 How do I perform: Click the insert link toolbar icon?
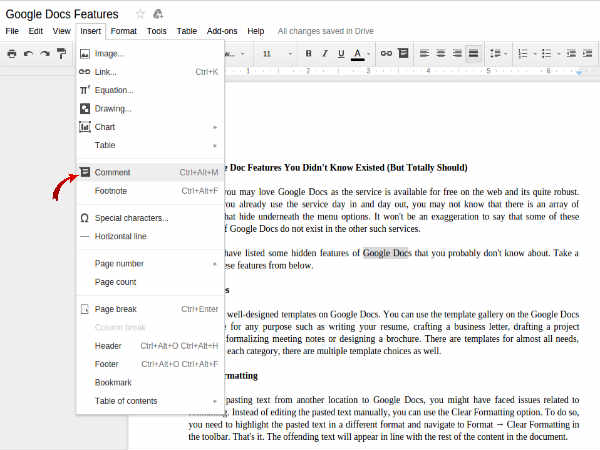coord(386,53)
